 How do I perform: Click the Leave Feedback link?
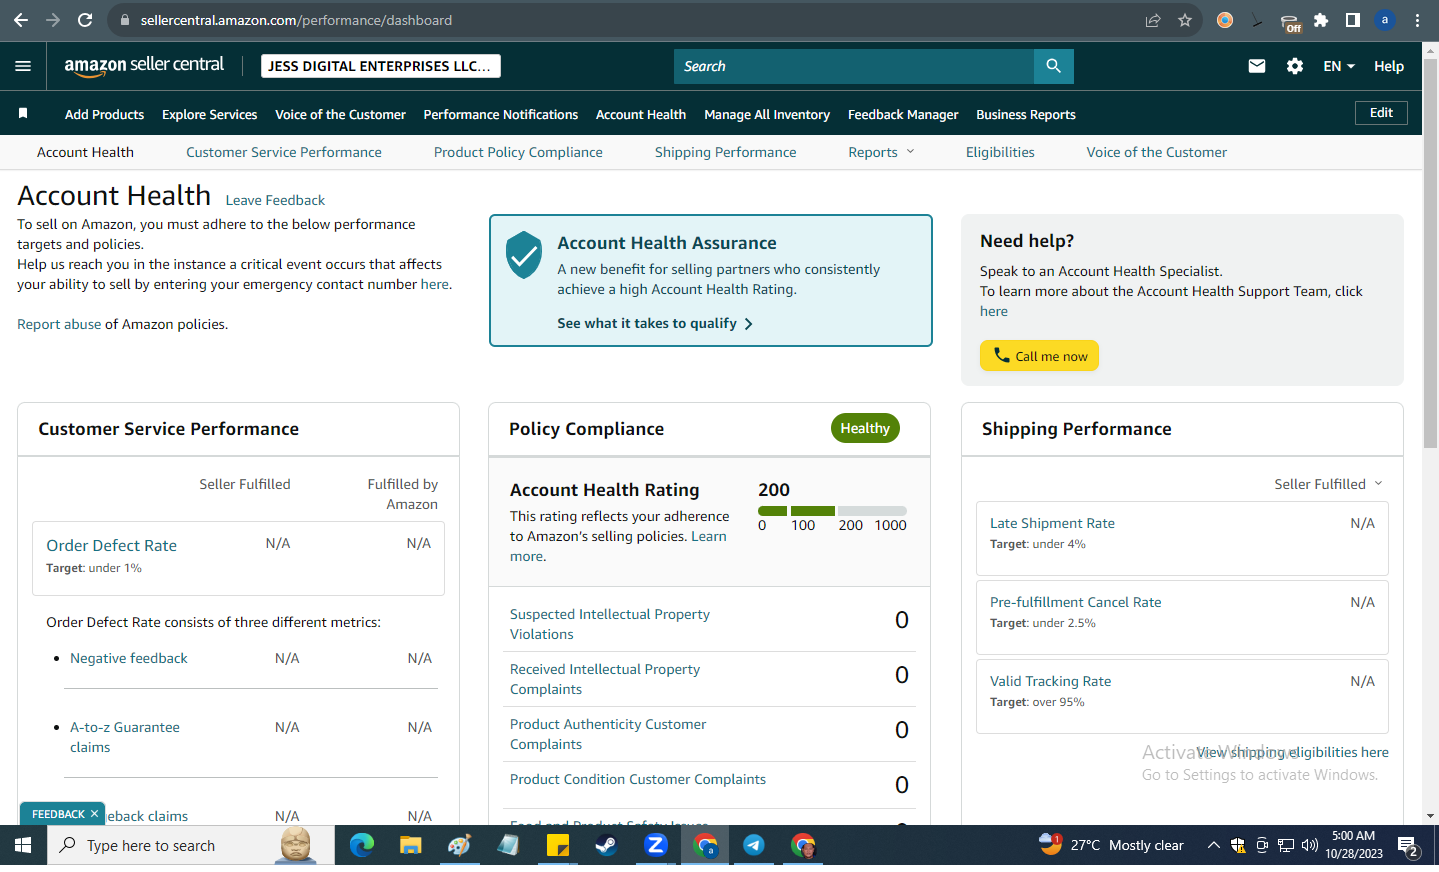[x=275, y=200]
